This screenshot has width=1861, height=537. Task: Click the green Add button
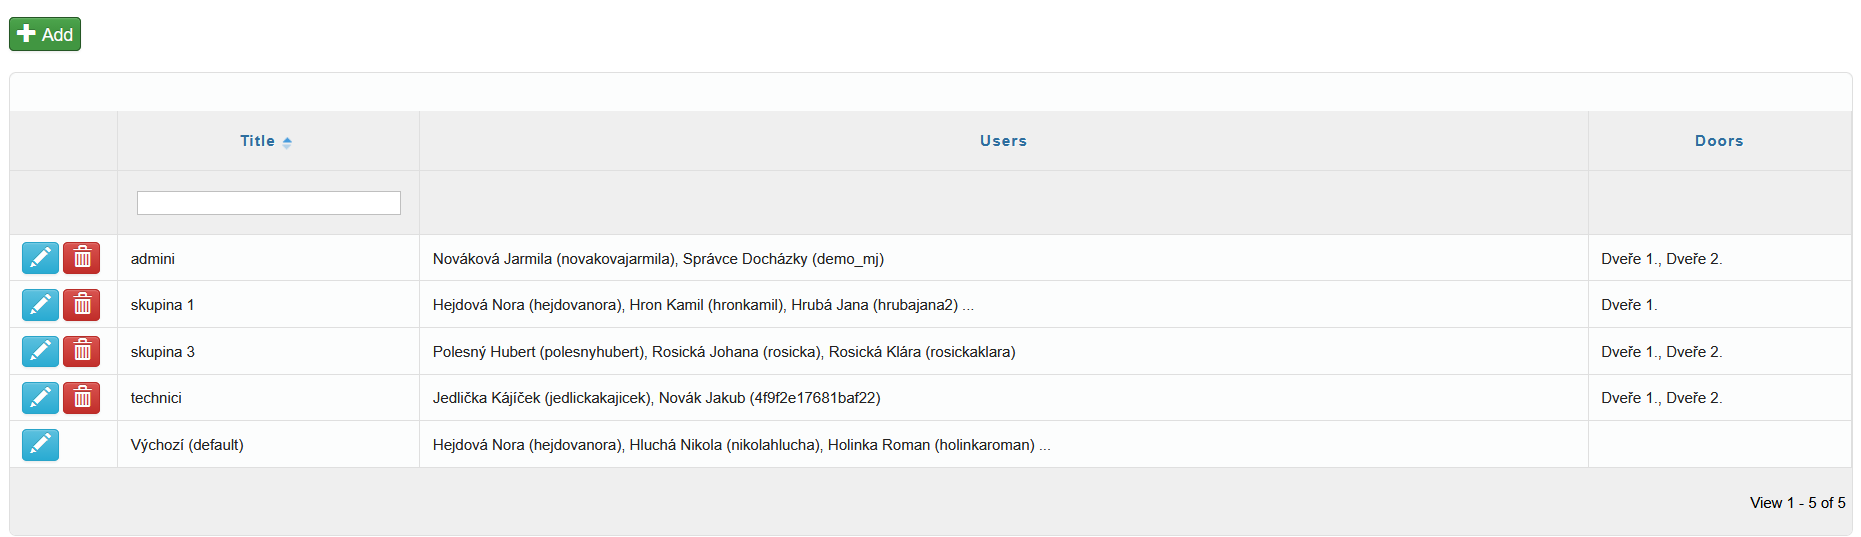click(x=45, y=34)
